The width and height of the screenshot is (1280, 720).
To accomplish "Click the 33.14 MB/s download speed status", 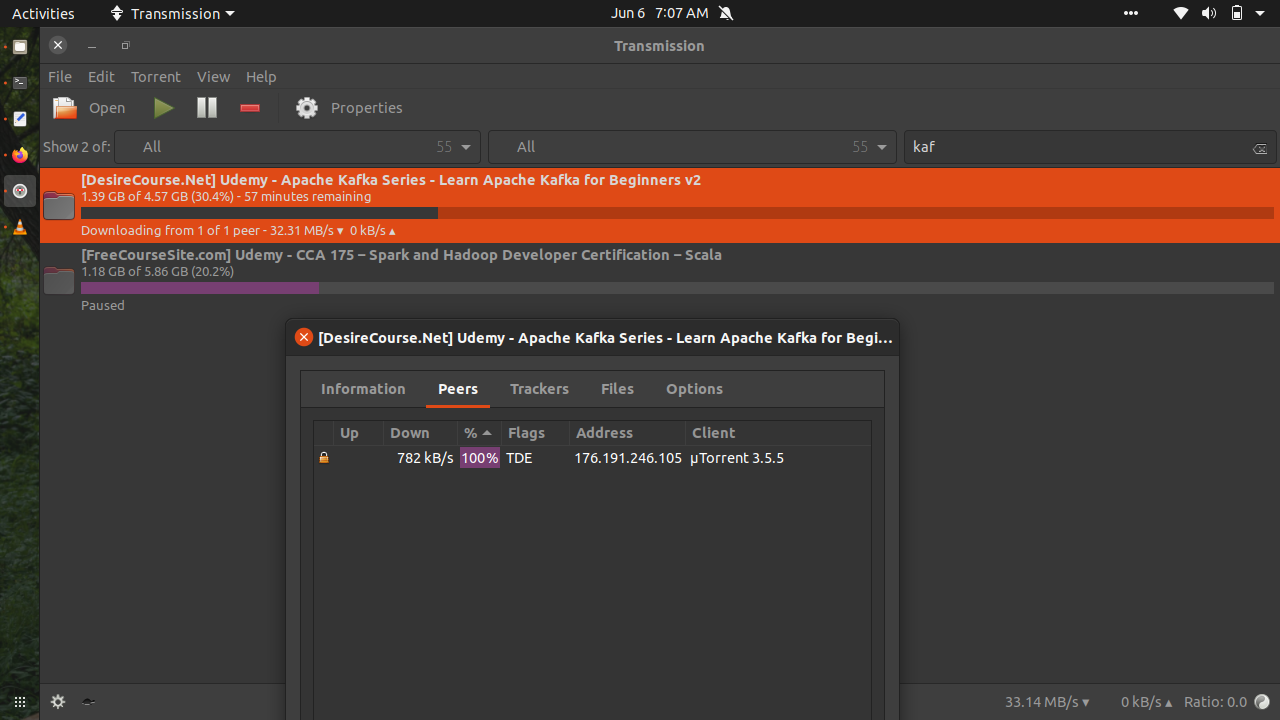I will coord(1048,702).
